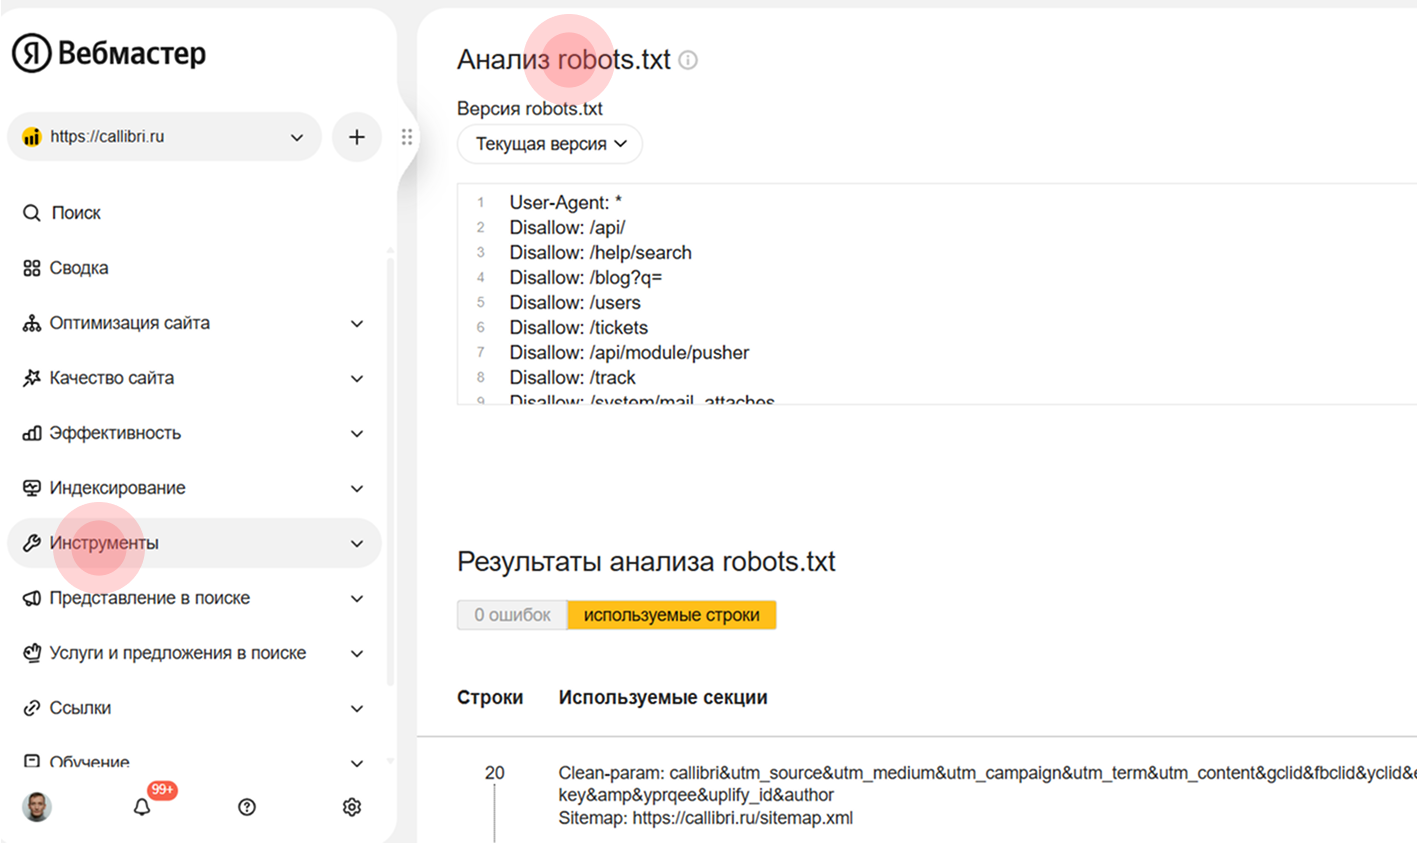Click the info icon next to Анализ robots.txt
Viewport: 1417px width, 844px height.
[x=687, y=60]
